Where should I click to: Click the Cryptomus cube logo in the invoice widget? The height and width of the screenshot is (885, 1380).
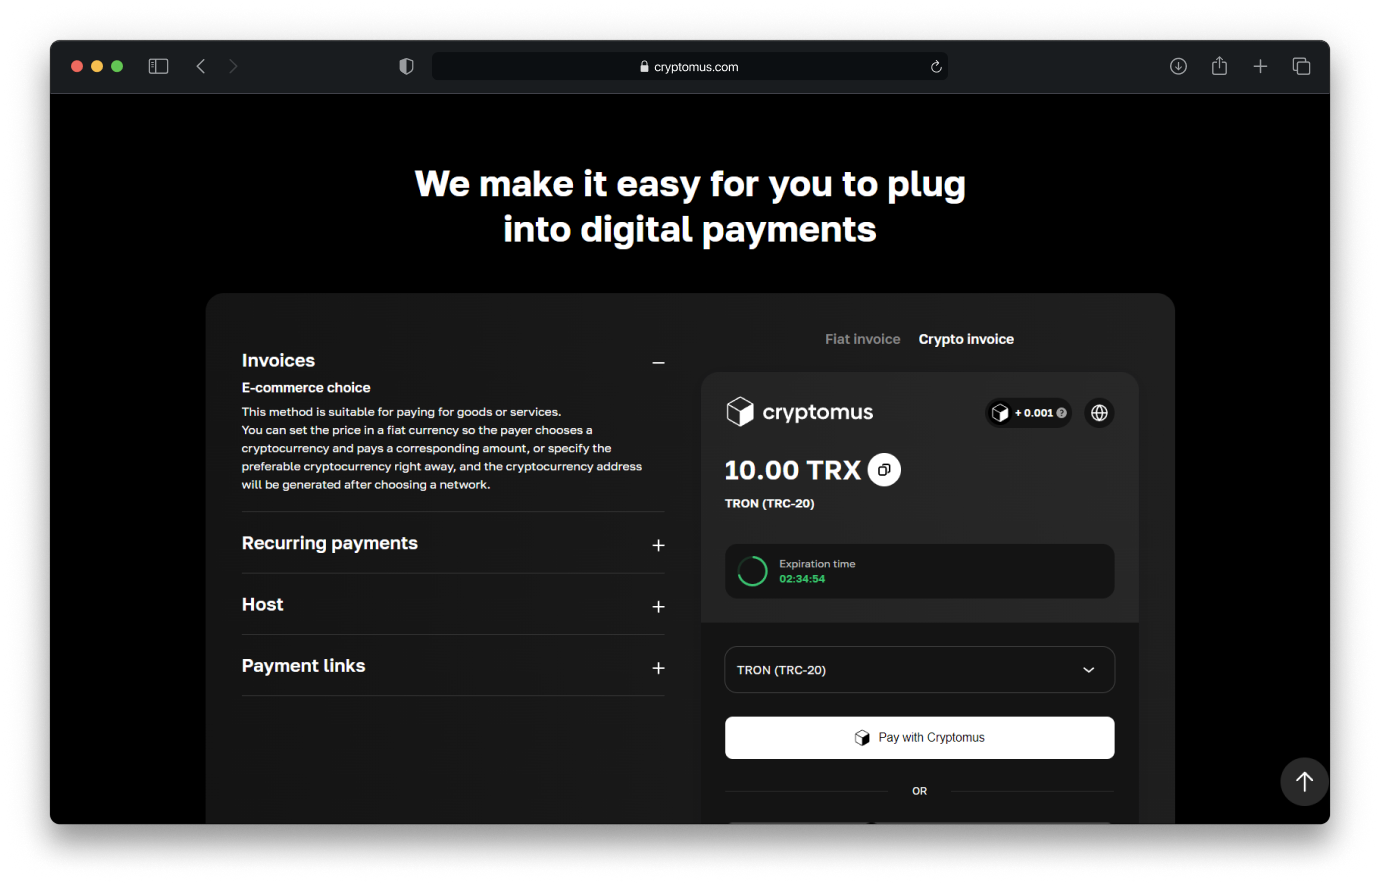(x=740, y=411)
